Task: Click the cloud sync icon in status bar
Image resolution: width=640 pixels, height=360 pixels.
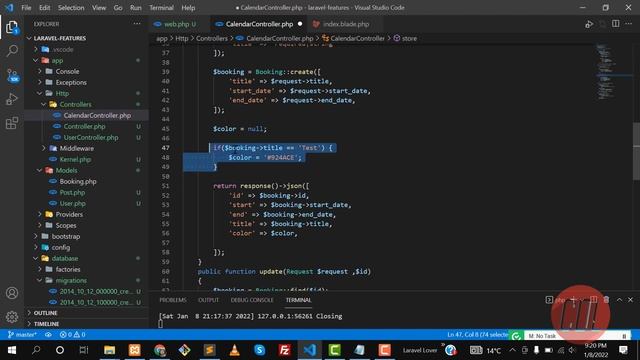Action: click(x=48, y=335)
